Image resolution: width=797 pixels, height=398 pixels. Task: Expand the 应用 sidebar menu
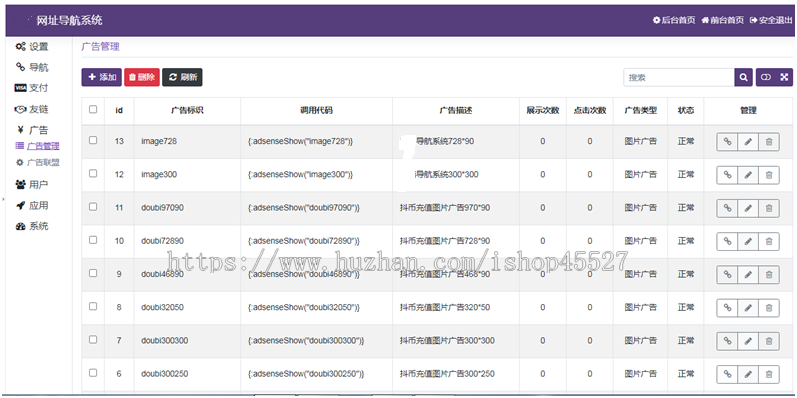coord(32,205)
